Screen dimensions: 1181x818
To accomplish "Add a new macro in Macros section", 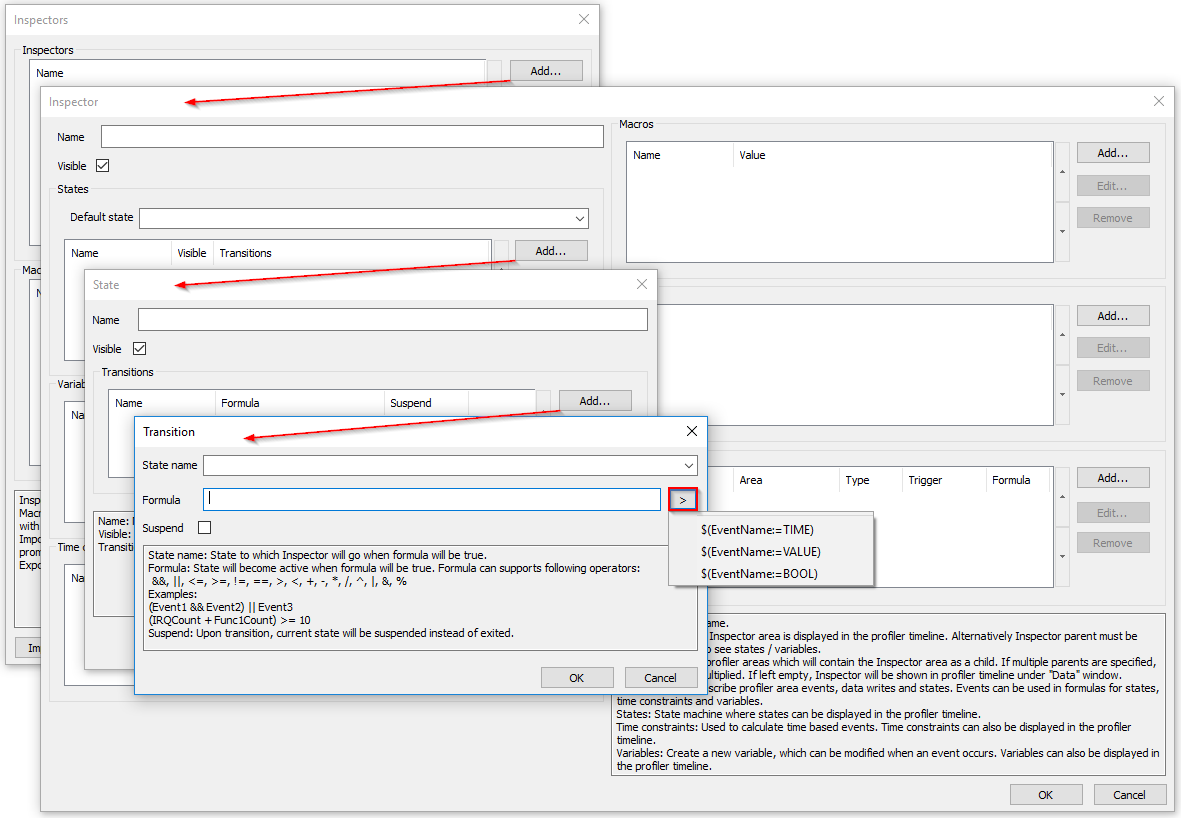I will click(1112, 153).
